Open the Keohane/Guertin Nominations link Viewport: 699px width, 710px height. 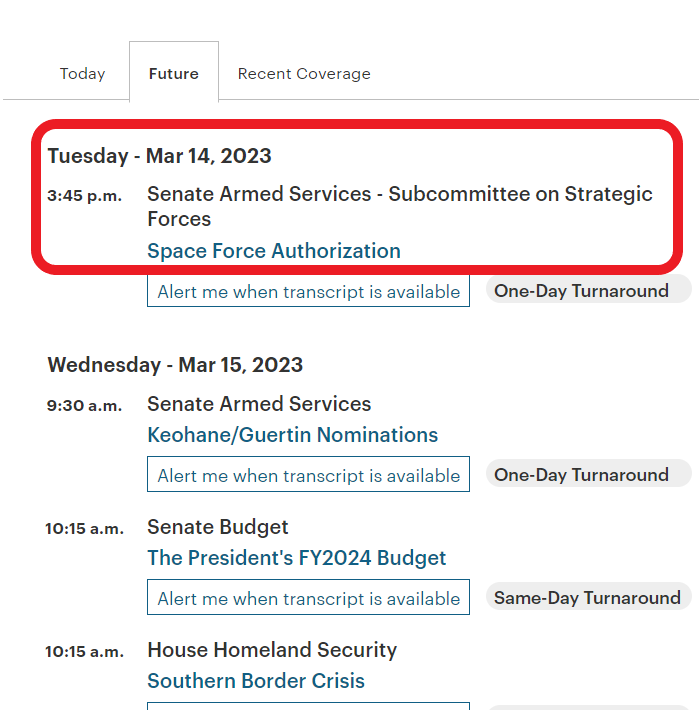pos(292,435)
